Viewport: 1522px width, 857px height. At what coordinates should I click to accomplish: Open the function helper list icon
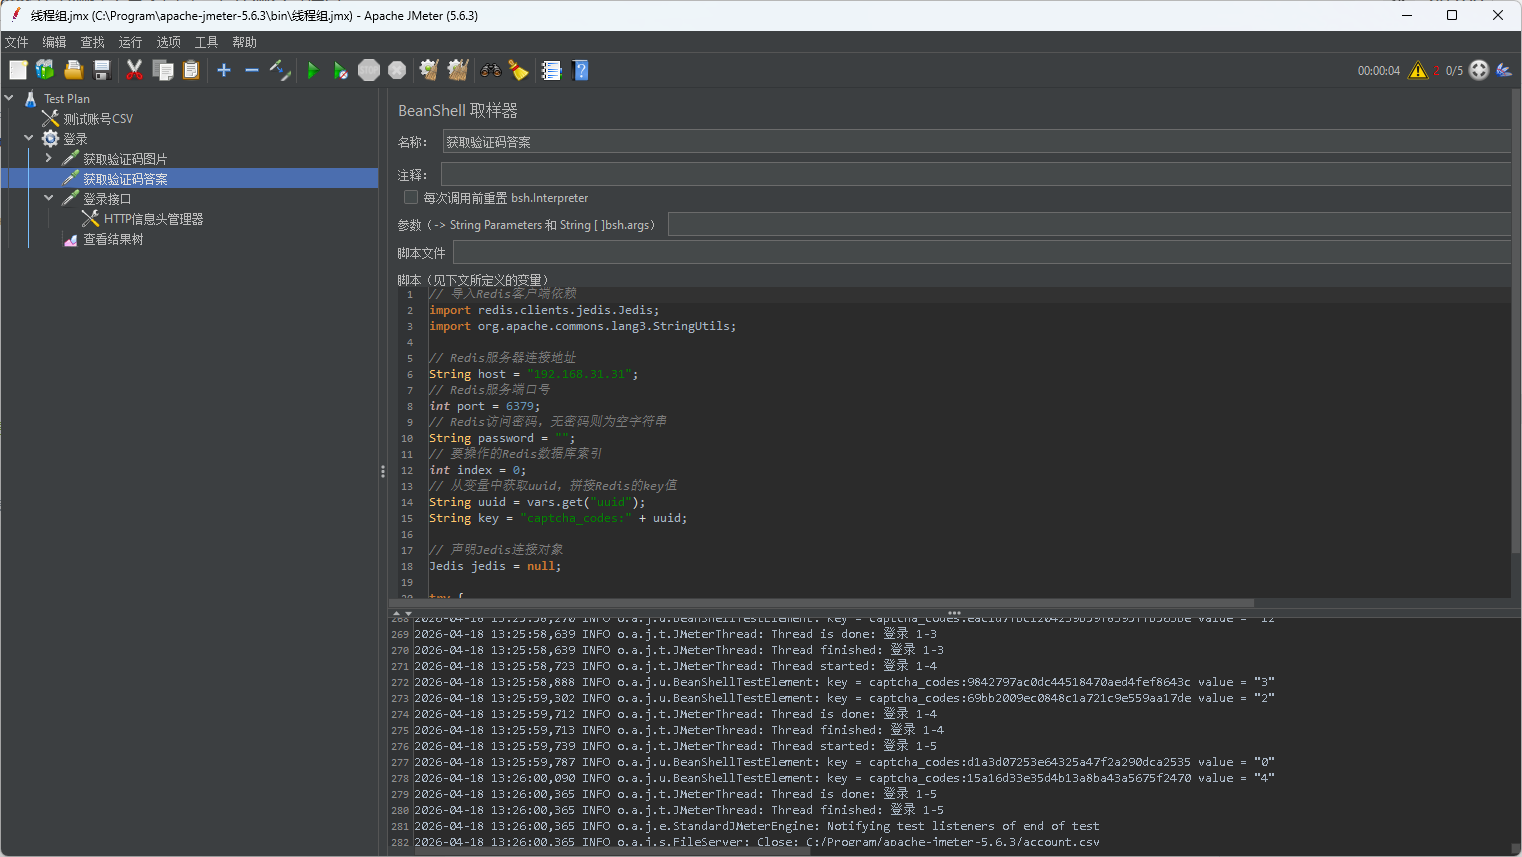[x=551, y=70]
